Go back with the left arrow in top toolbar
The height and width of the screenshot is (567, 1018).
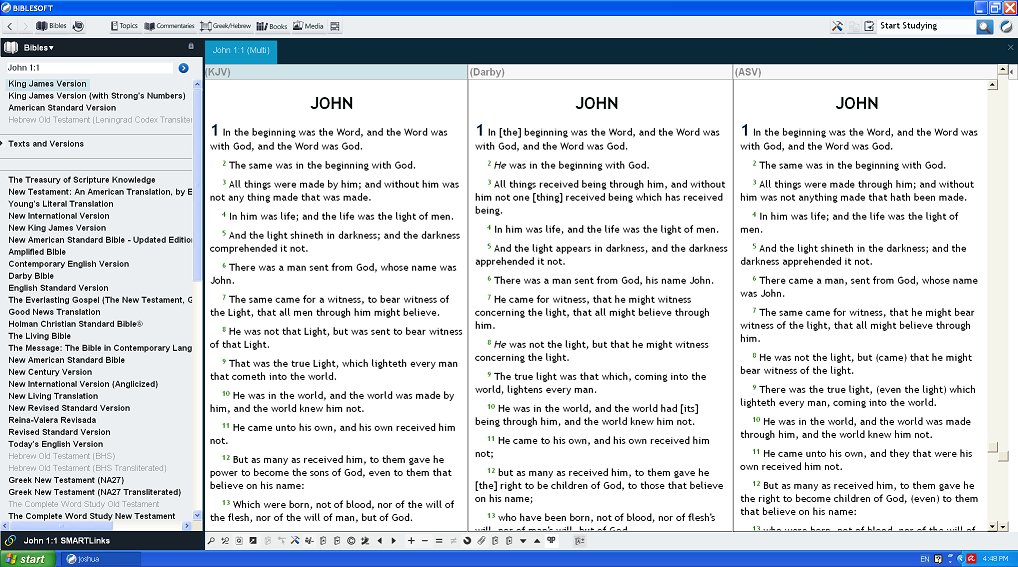tap(10, 26)
